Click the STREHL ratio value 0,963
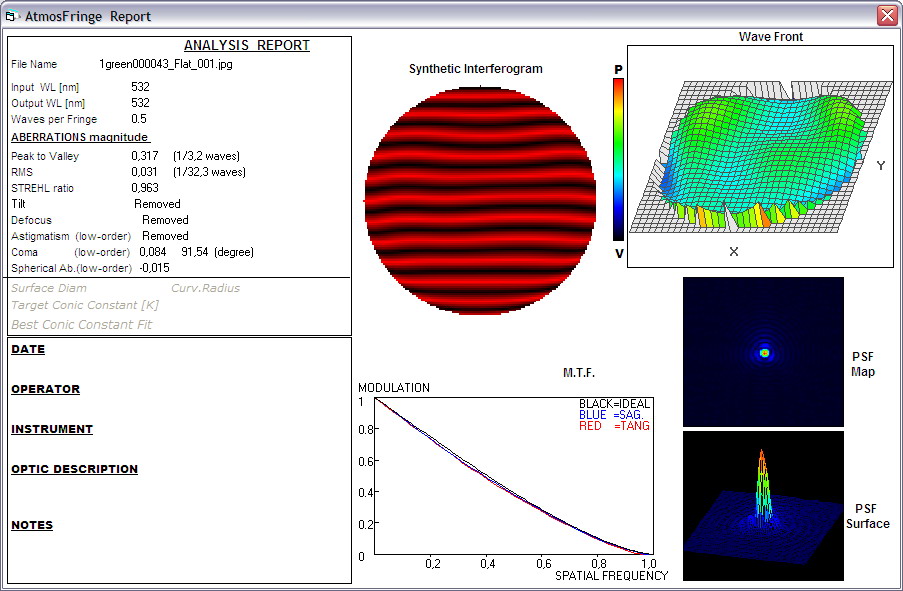Image resolution: width=903 pixels, height=591 pixels. pos(145,188)
